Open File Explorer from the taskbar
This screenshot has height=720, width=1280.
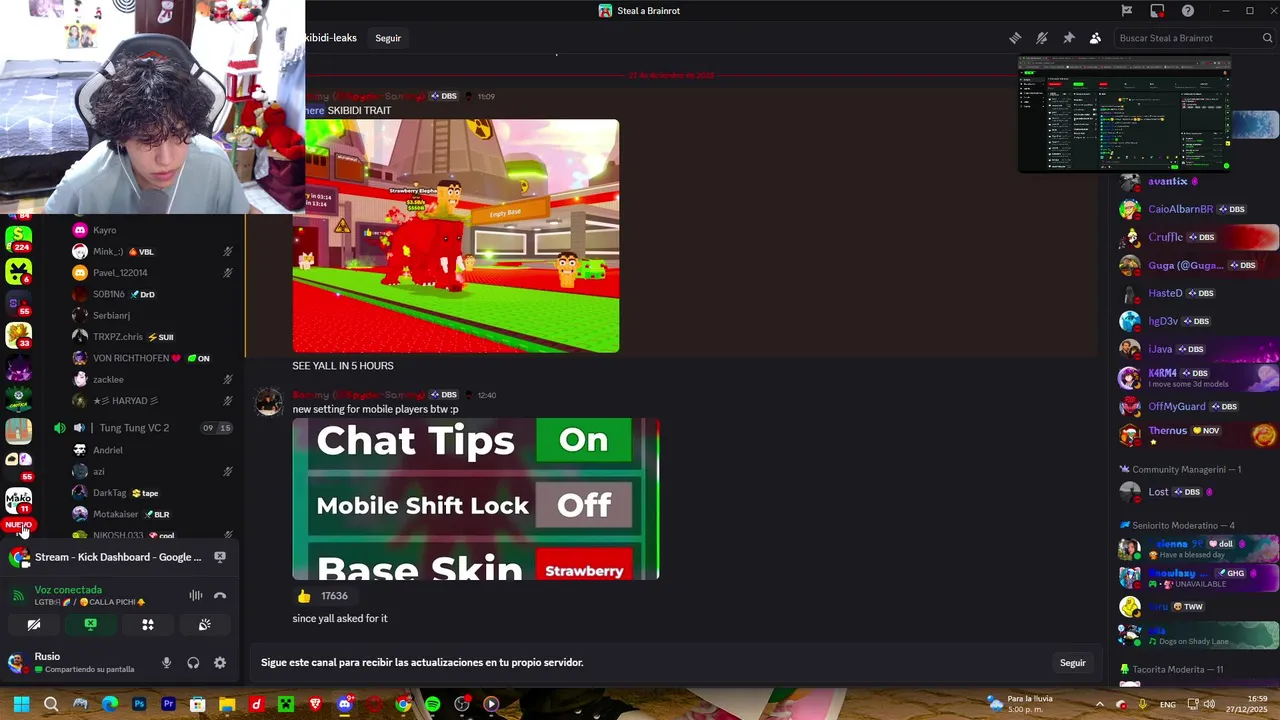(227, 704)
